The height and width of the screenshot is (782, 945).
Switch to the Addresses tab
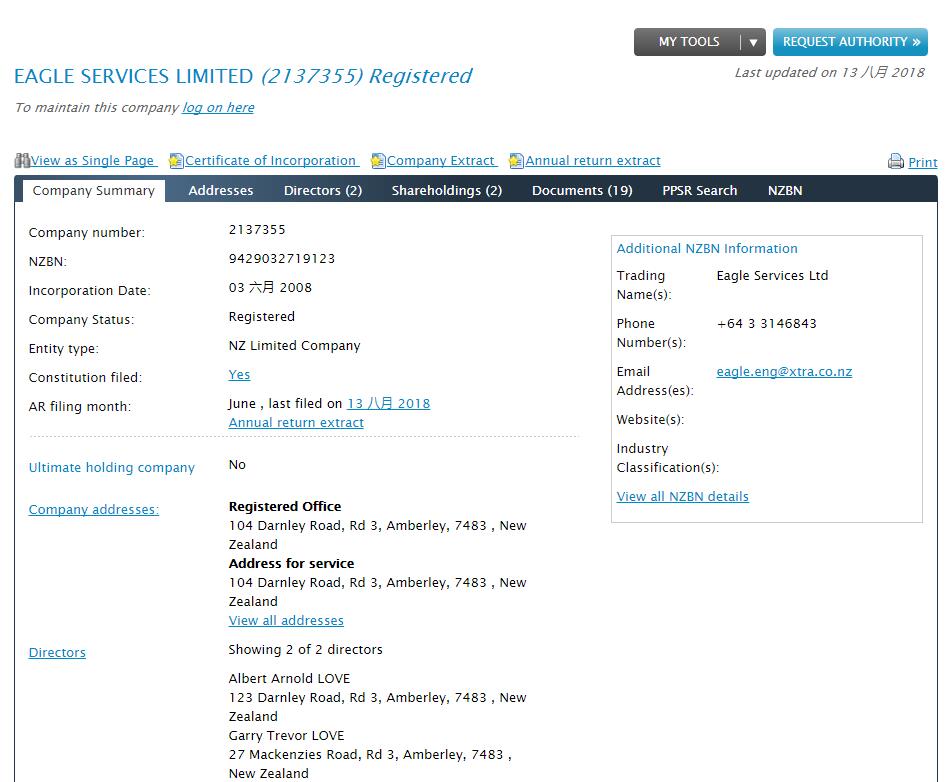pyautogui.click(x=221, y=190)
